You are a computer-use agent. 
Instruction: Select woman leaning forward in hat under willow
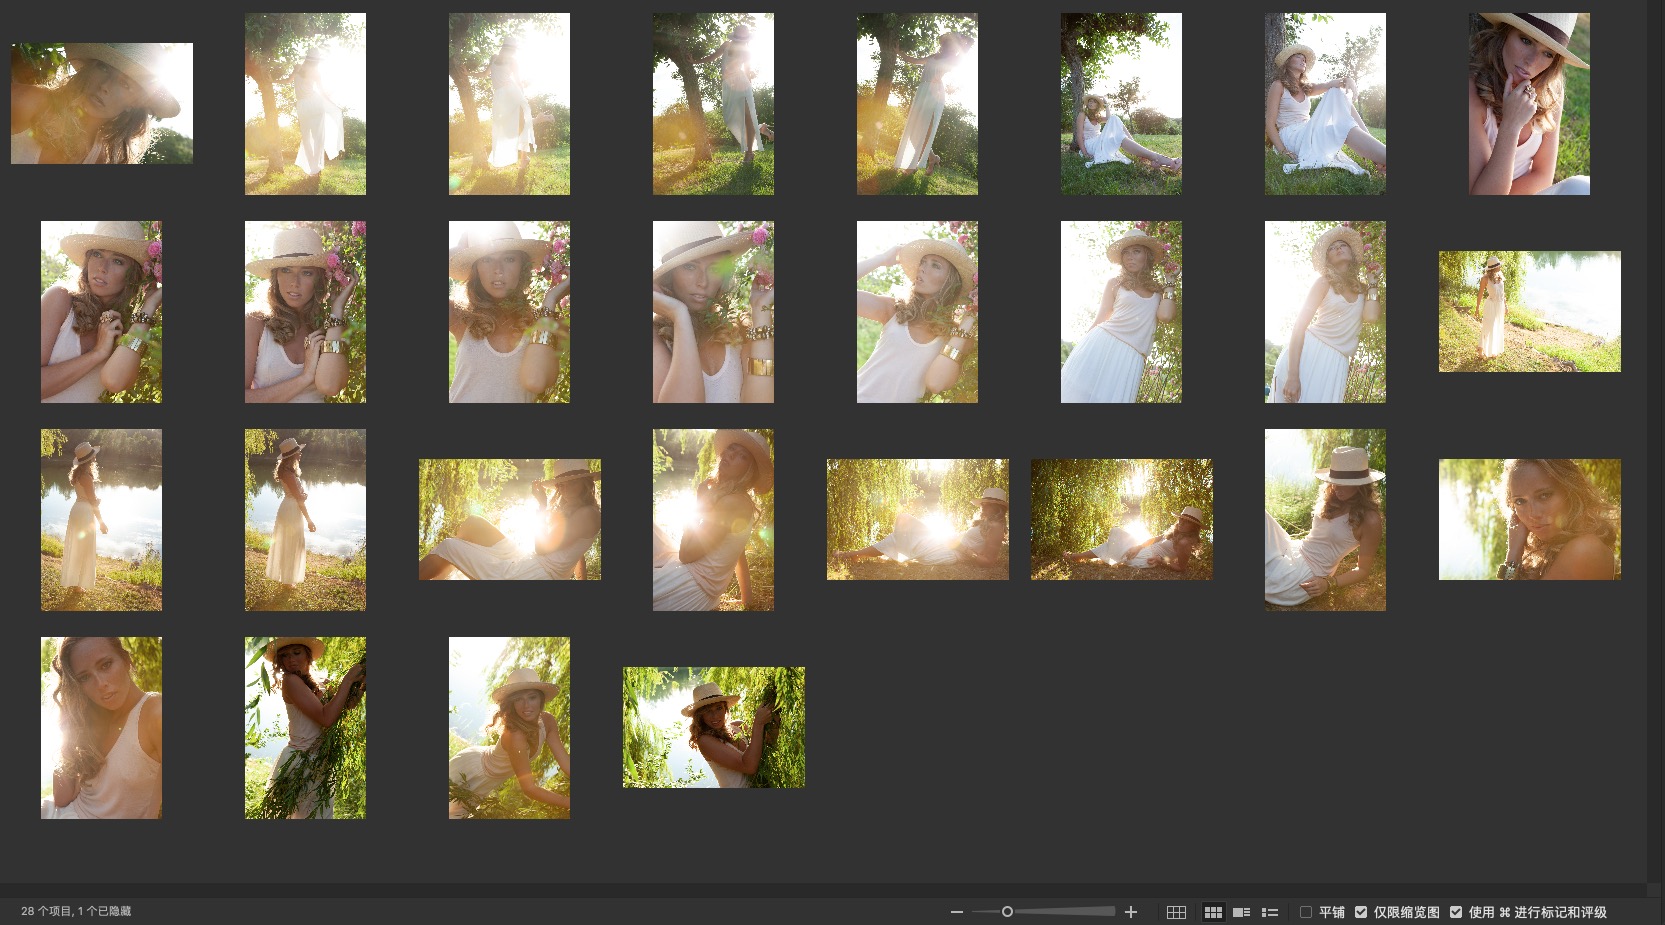coord(509,727)
